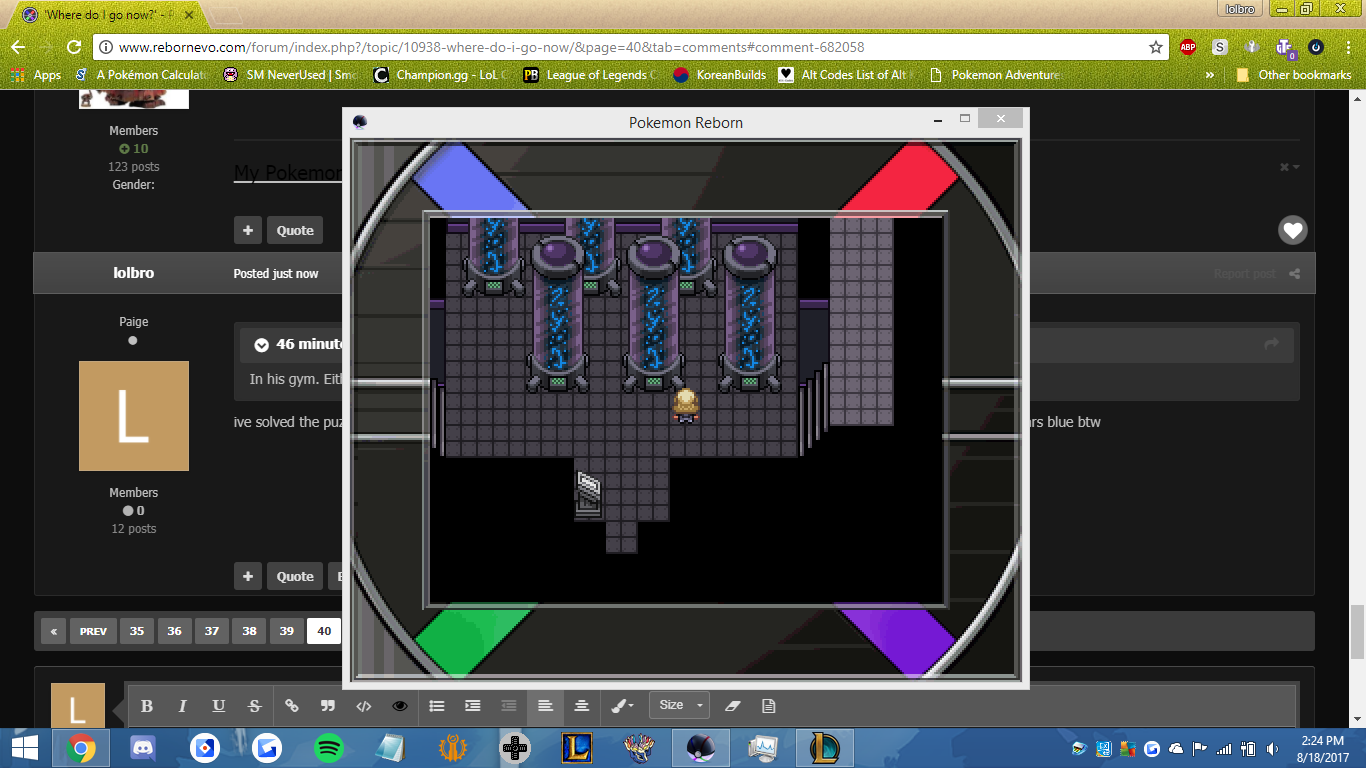Insert a quote block in the editor
Screen dimensions: 1366x768
tap(328, 706)
